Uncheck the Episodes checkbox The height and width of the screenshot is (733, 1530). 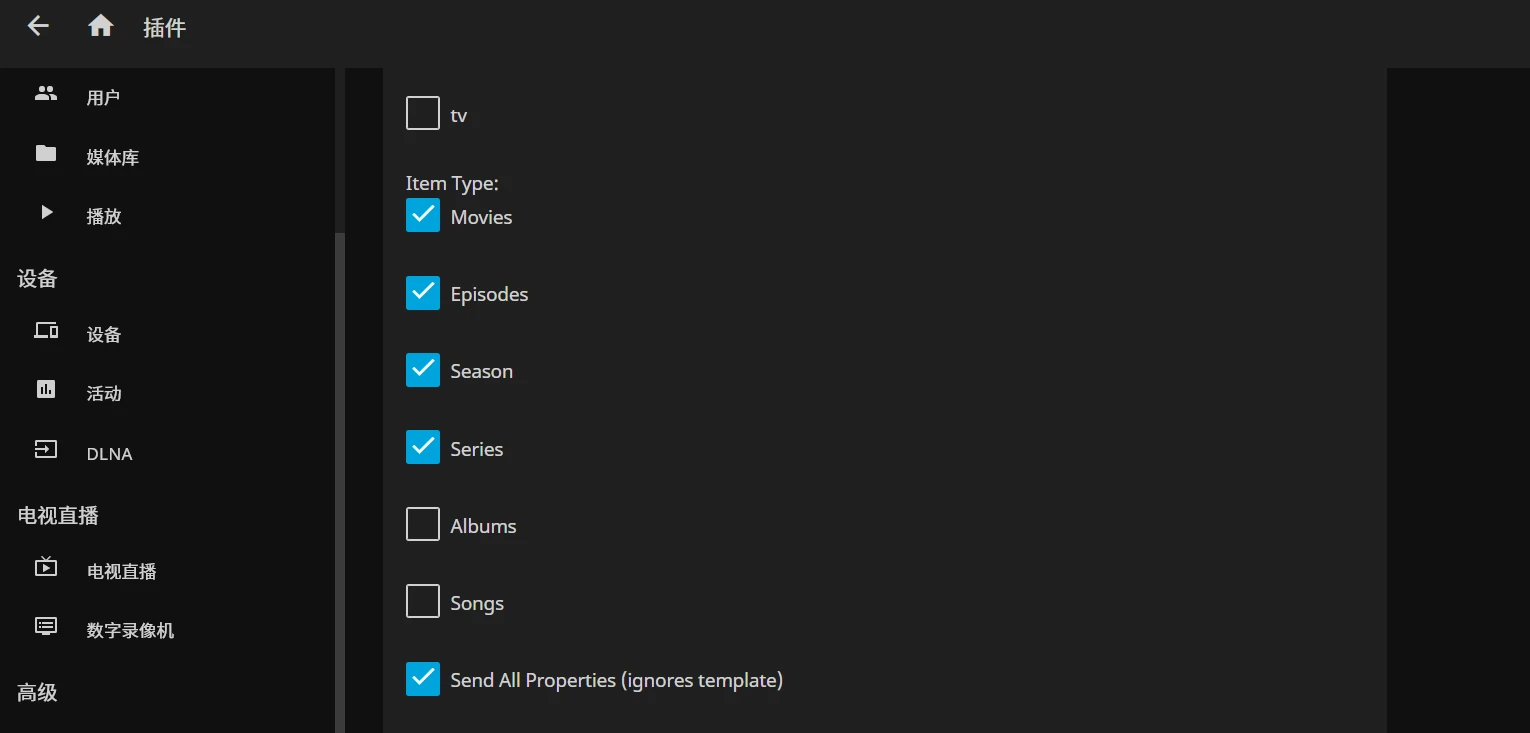423,292
